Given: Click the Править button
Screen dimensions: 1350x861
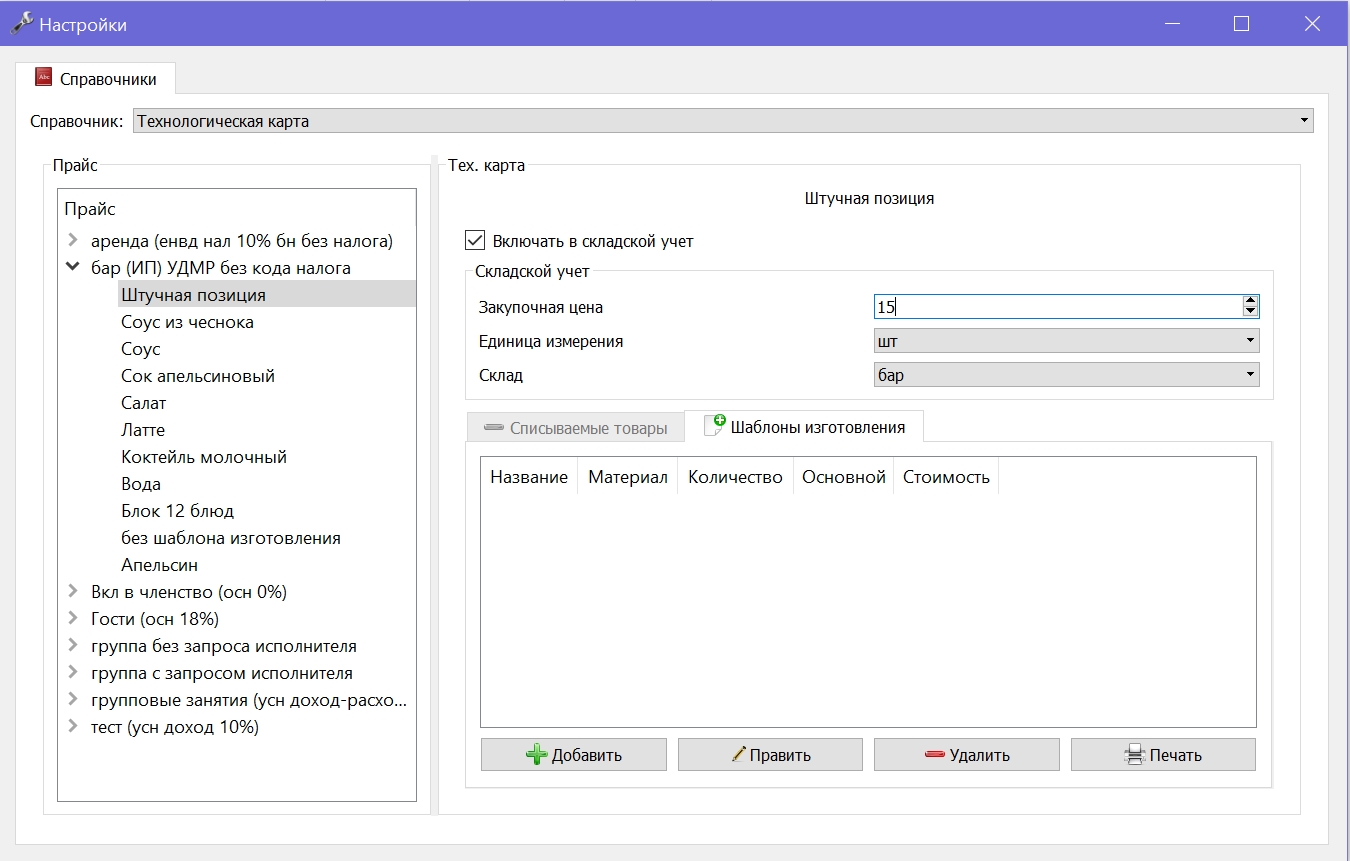Looking at the screenshot, I should pyautogui.click(x=770, y=755).
